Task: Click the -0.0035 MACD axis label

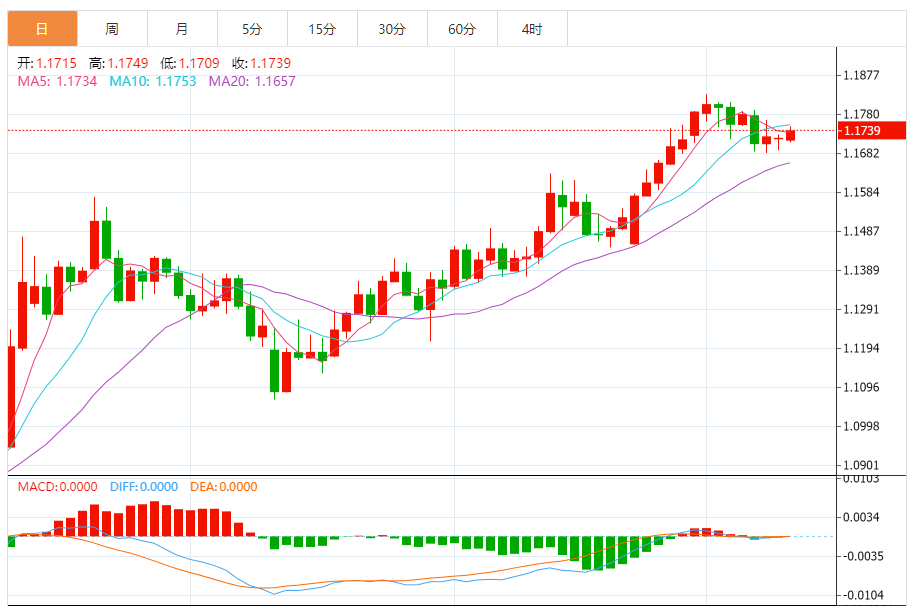Action: 863,556
